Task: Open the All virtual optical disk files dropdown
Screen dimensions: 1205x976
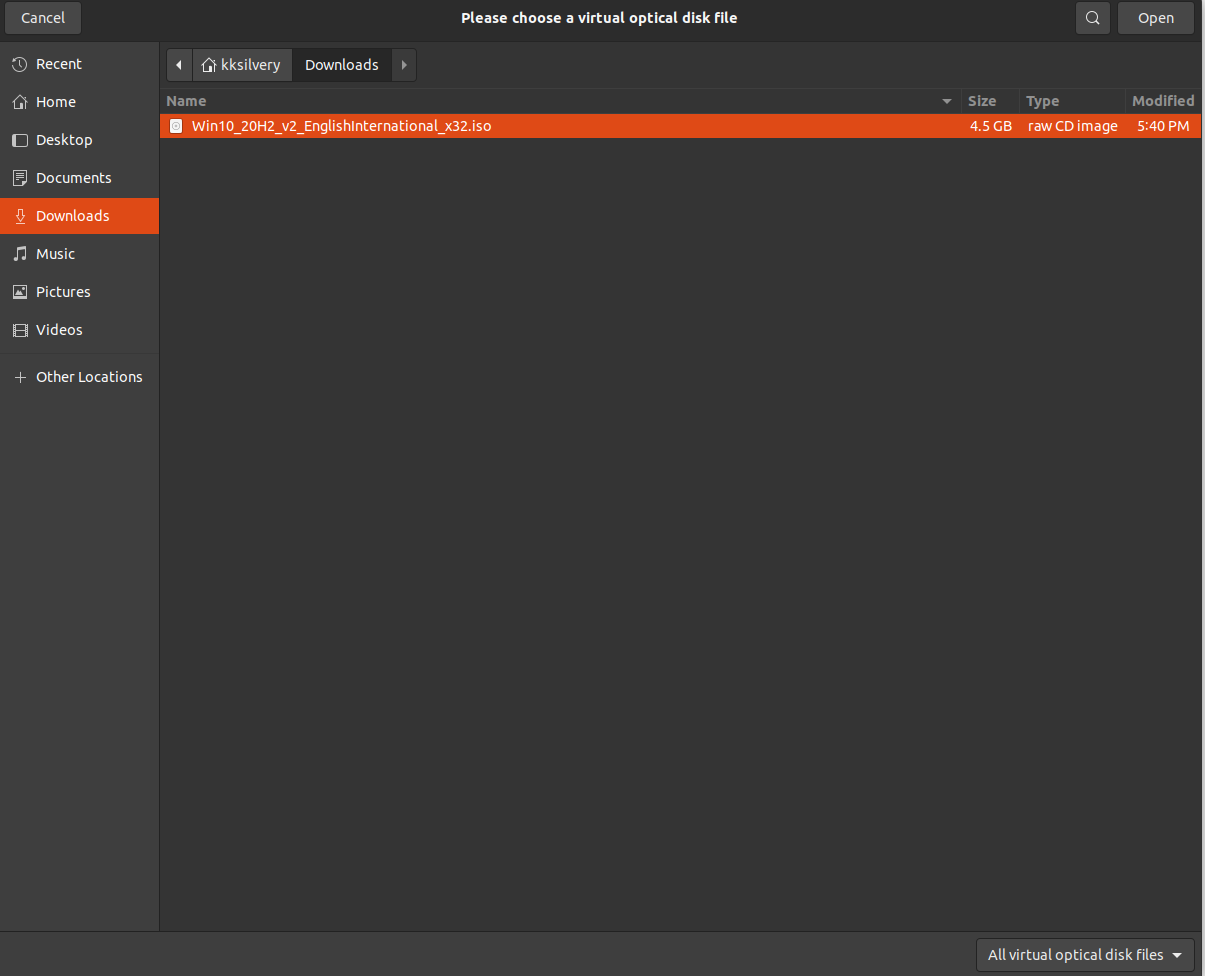Action: pos(1085,955)
